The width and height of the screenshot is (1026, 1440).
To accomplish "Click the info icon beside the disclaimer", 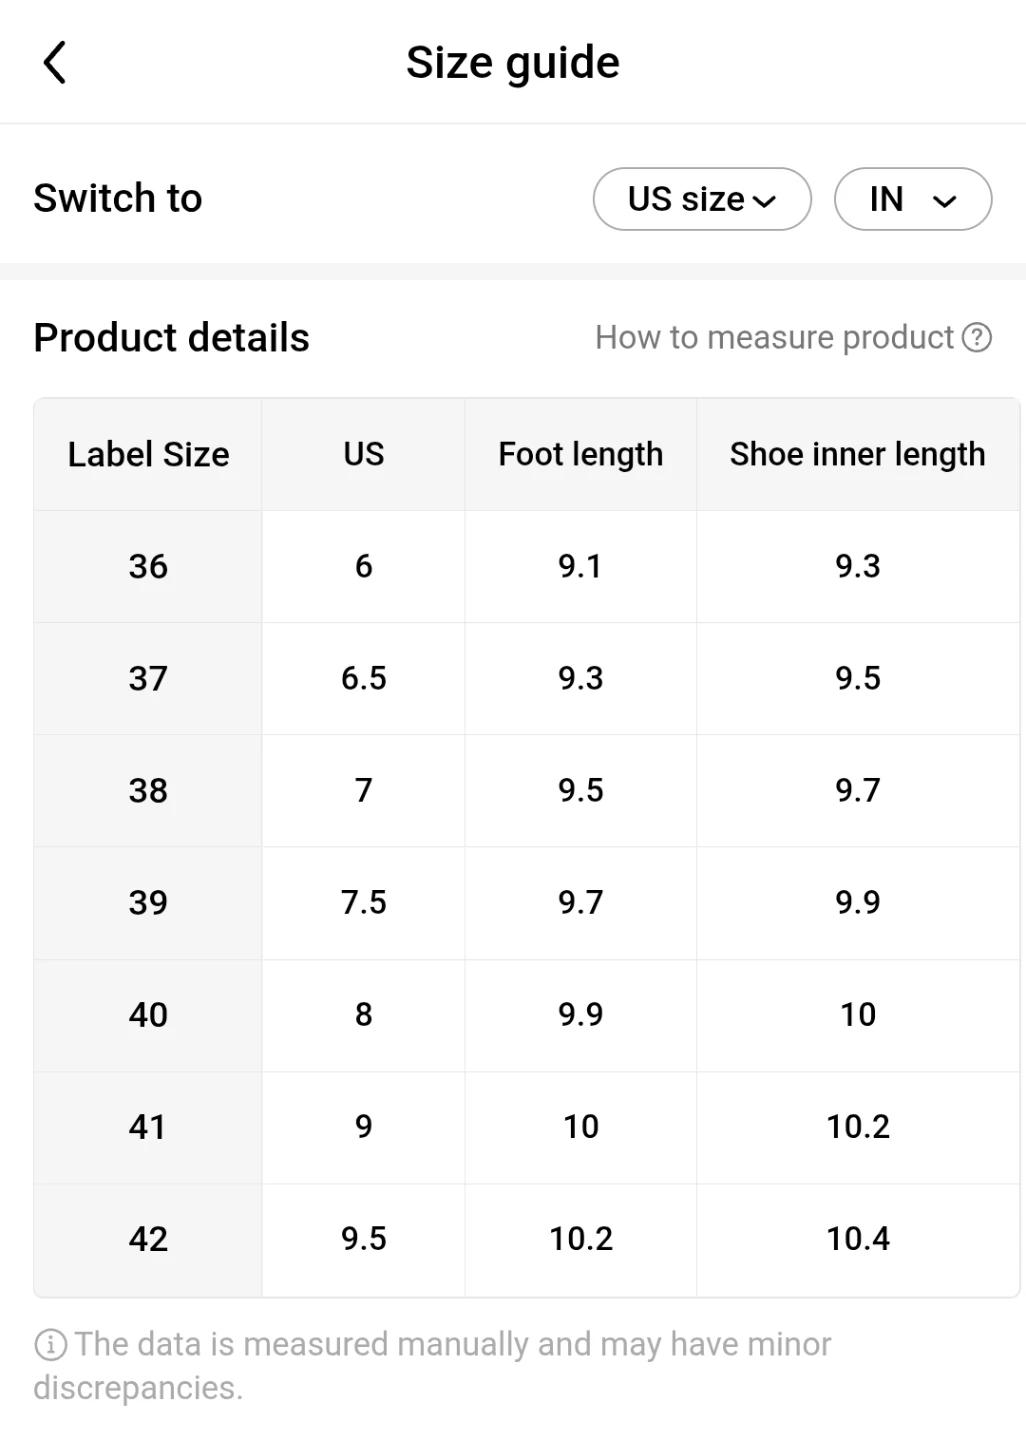I will click(50, 1345).
